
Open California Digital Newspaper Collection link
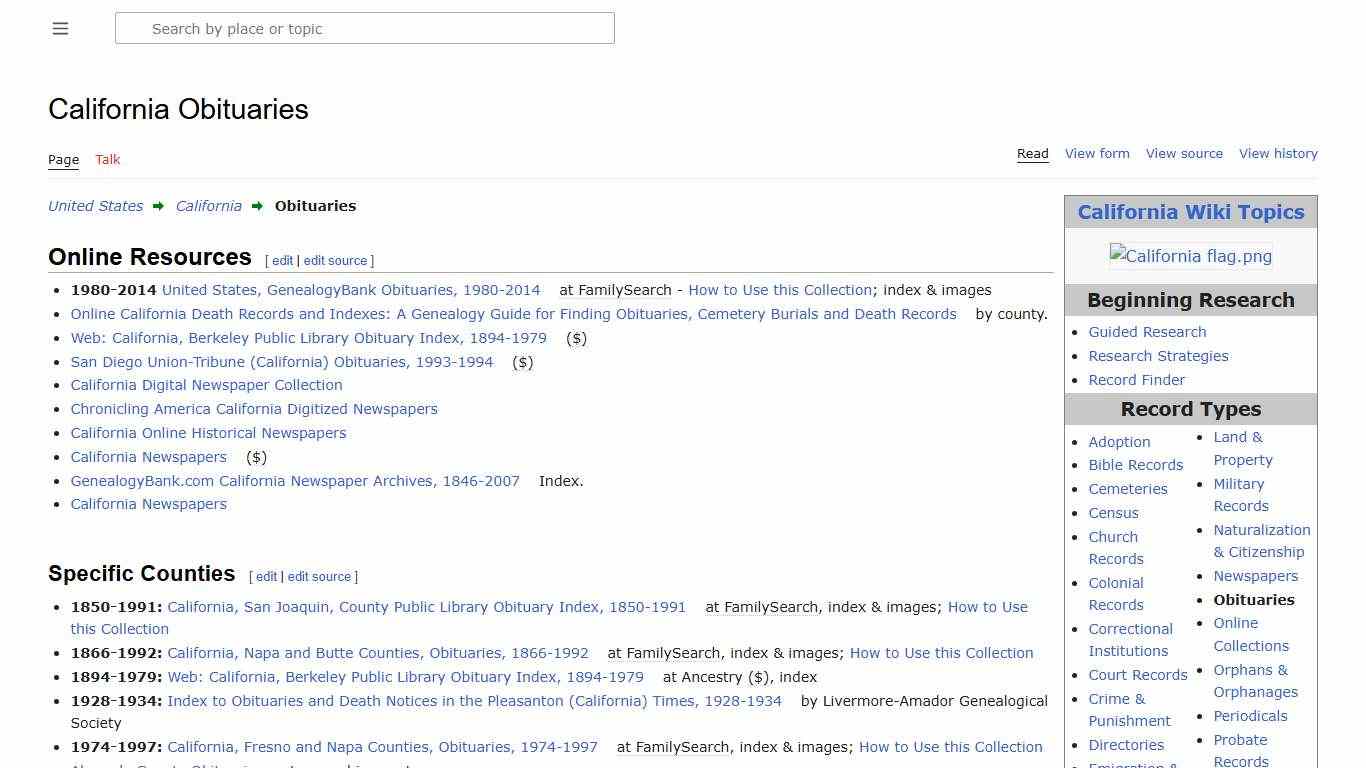tap(206, 385)
